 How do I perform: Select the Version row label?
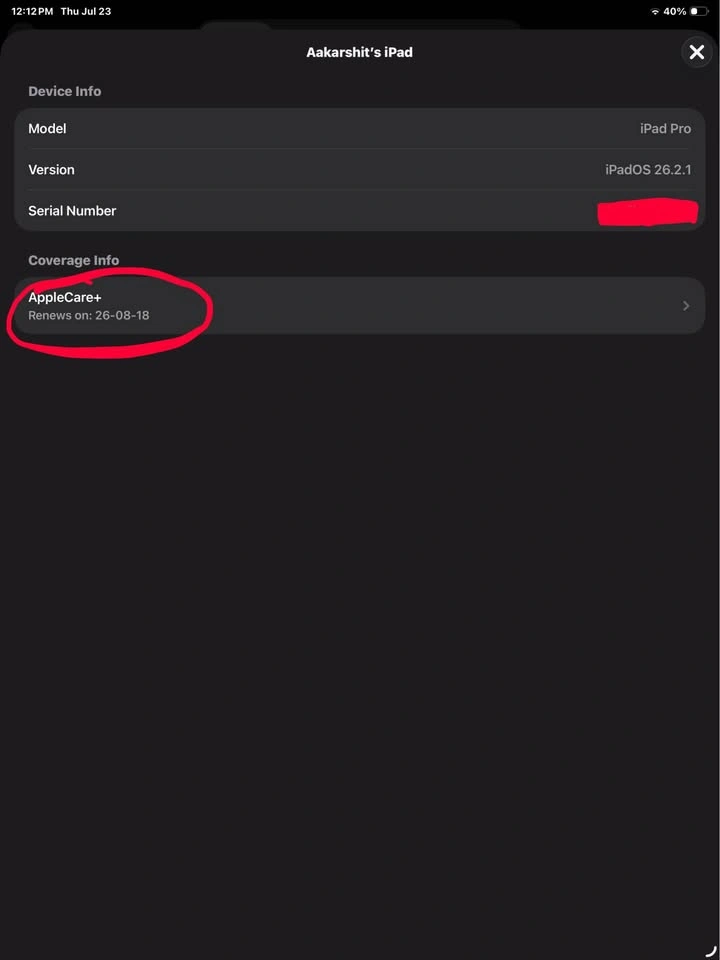point(51,170)
